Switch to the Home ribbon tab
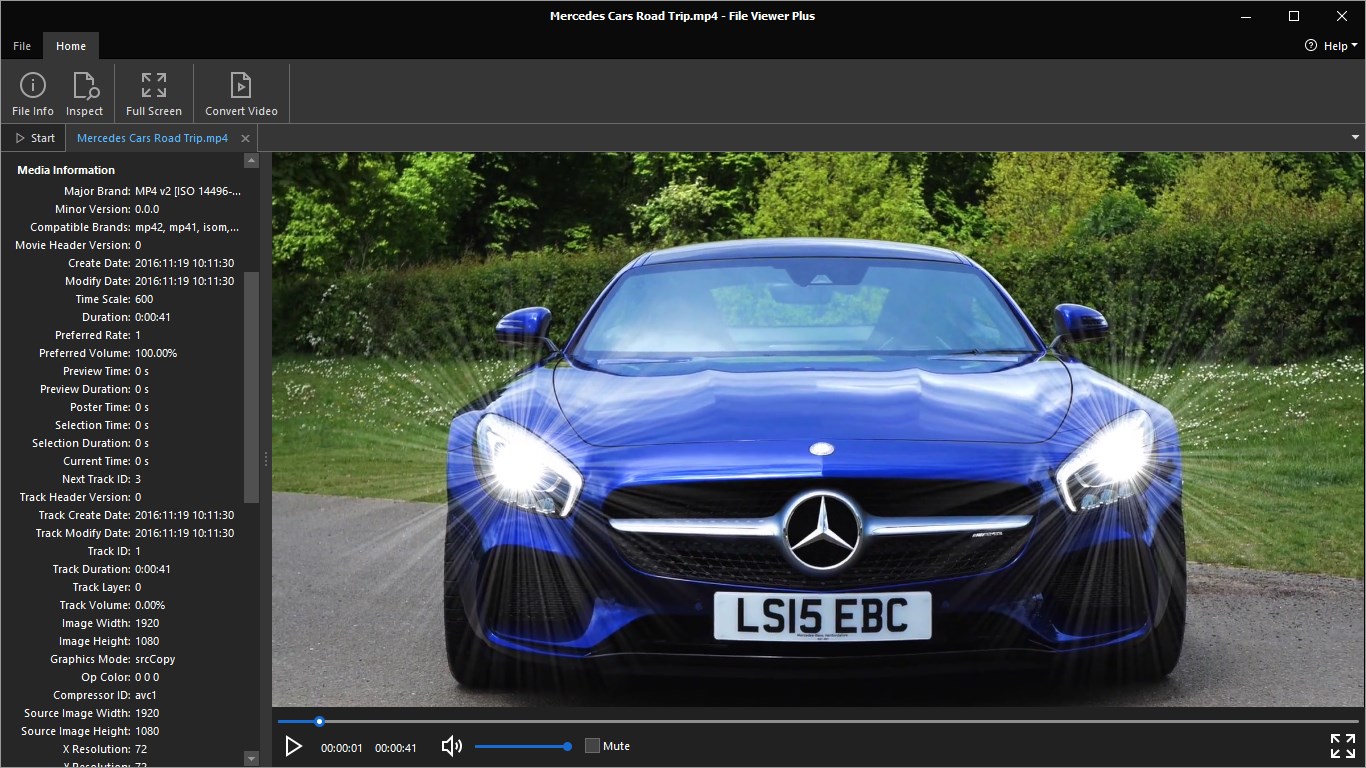1366x768 pixels. point(71,46)
